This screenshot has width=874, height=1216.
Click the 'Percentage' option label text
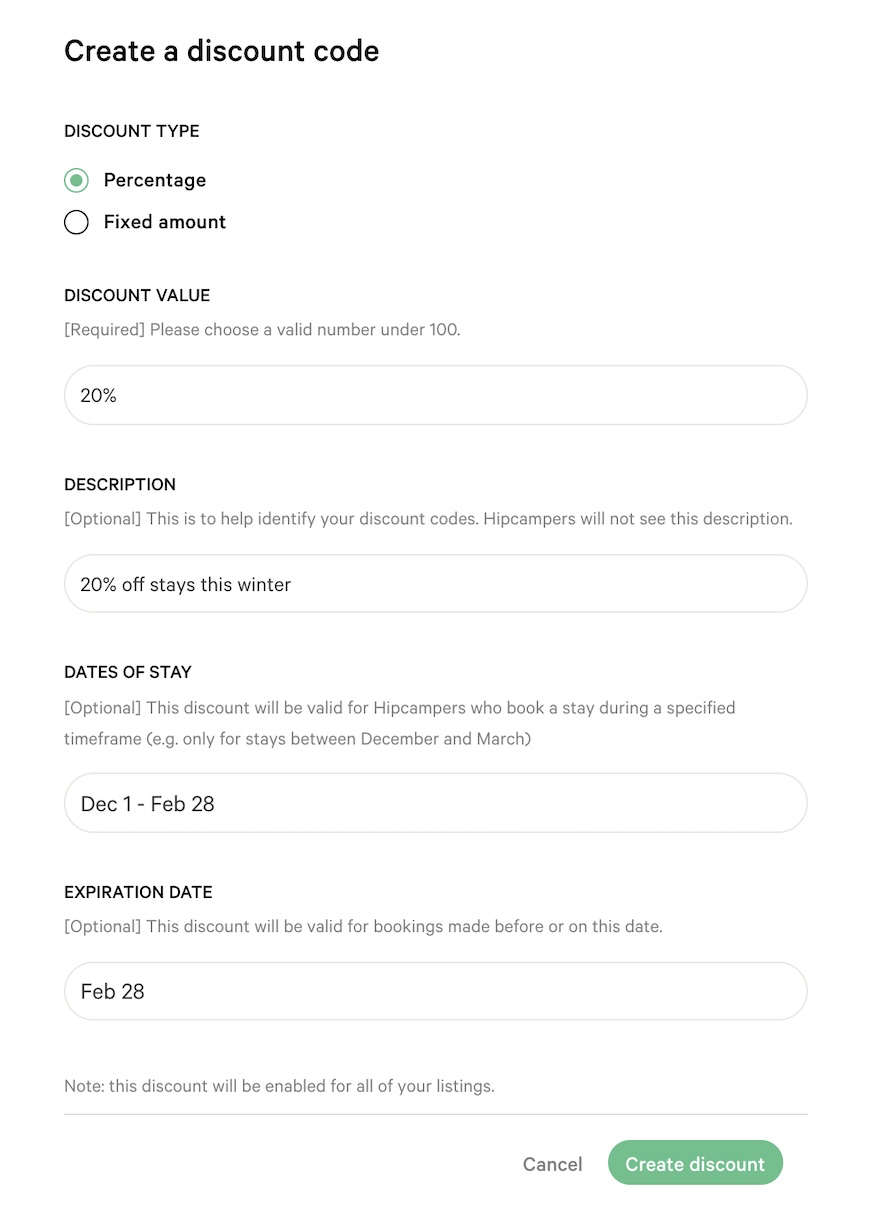[155, 180]
